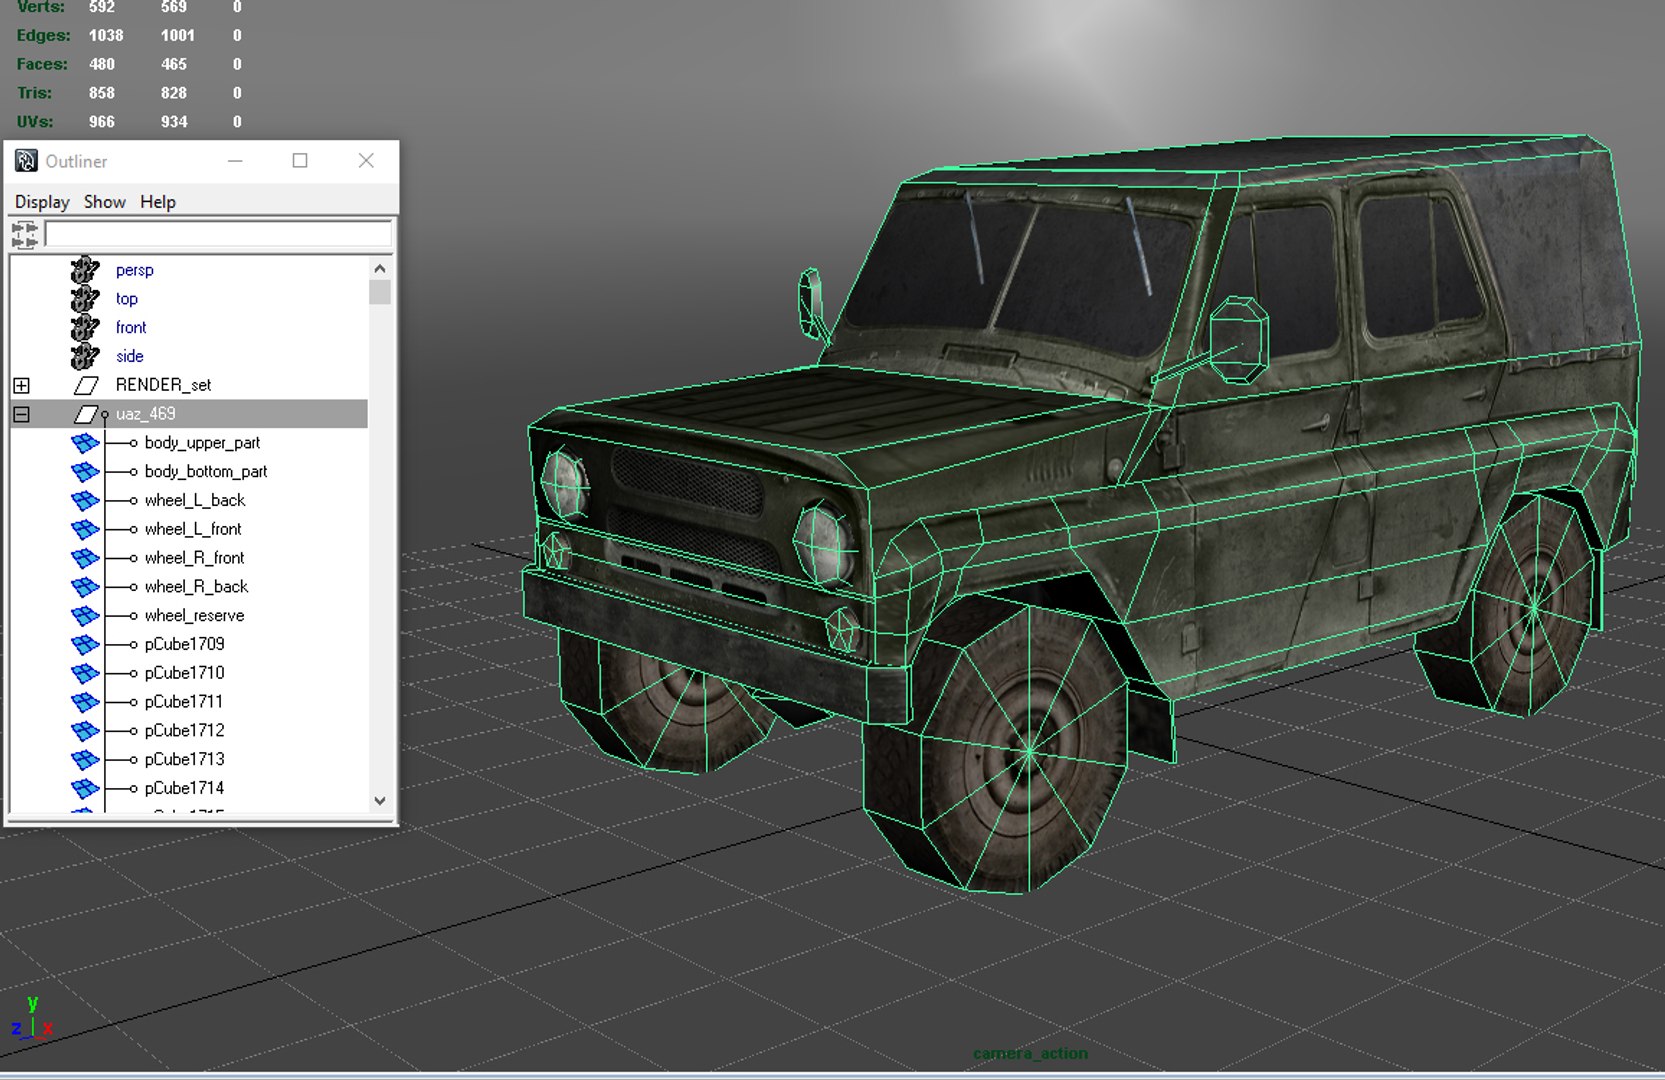Maximize the Outliner window
This screenshot has width=1665, height=1080.
coord(300,161)
